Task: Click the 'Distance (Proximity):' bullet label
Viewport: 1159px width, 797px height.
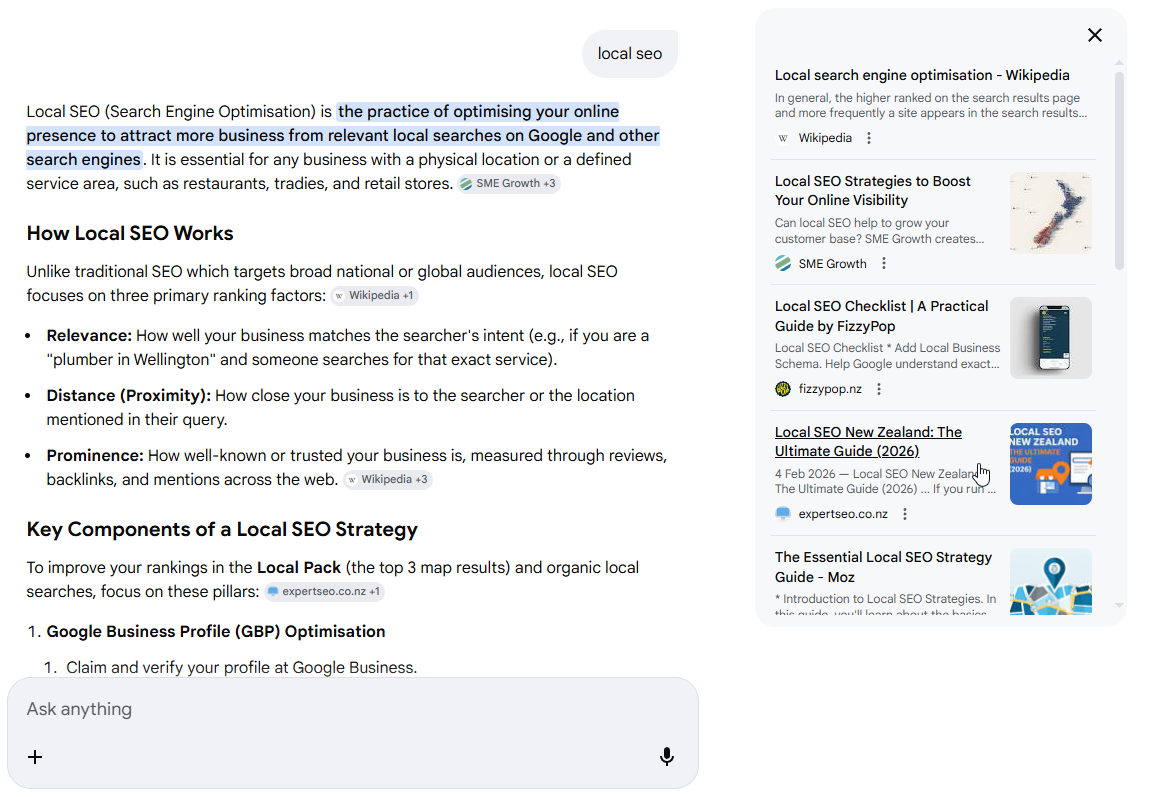Action: [129, 396]
